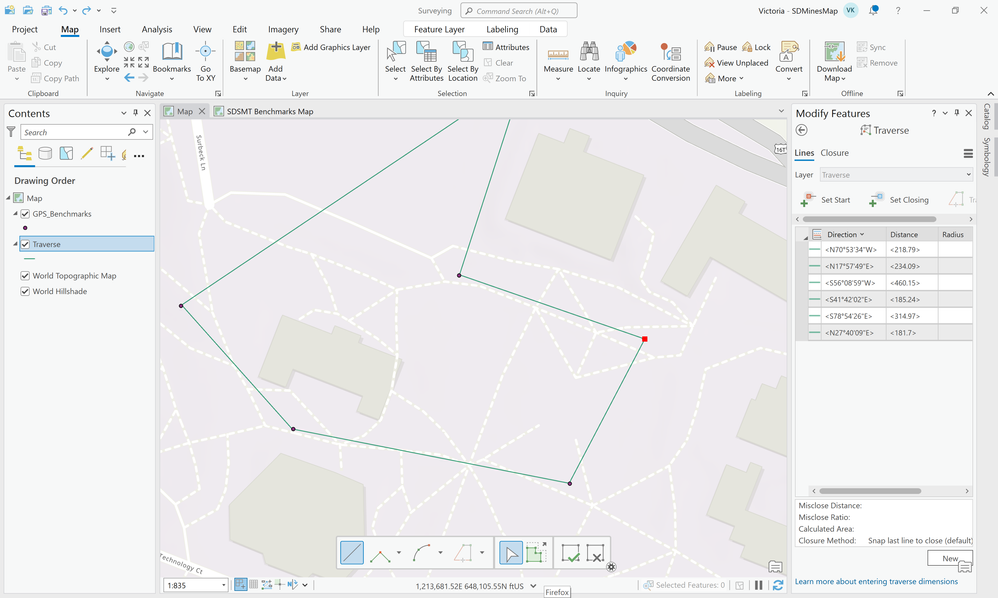Toggle Lock labels
The image size is (998, 598).
pyautogui.click(x=756, y=47)
